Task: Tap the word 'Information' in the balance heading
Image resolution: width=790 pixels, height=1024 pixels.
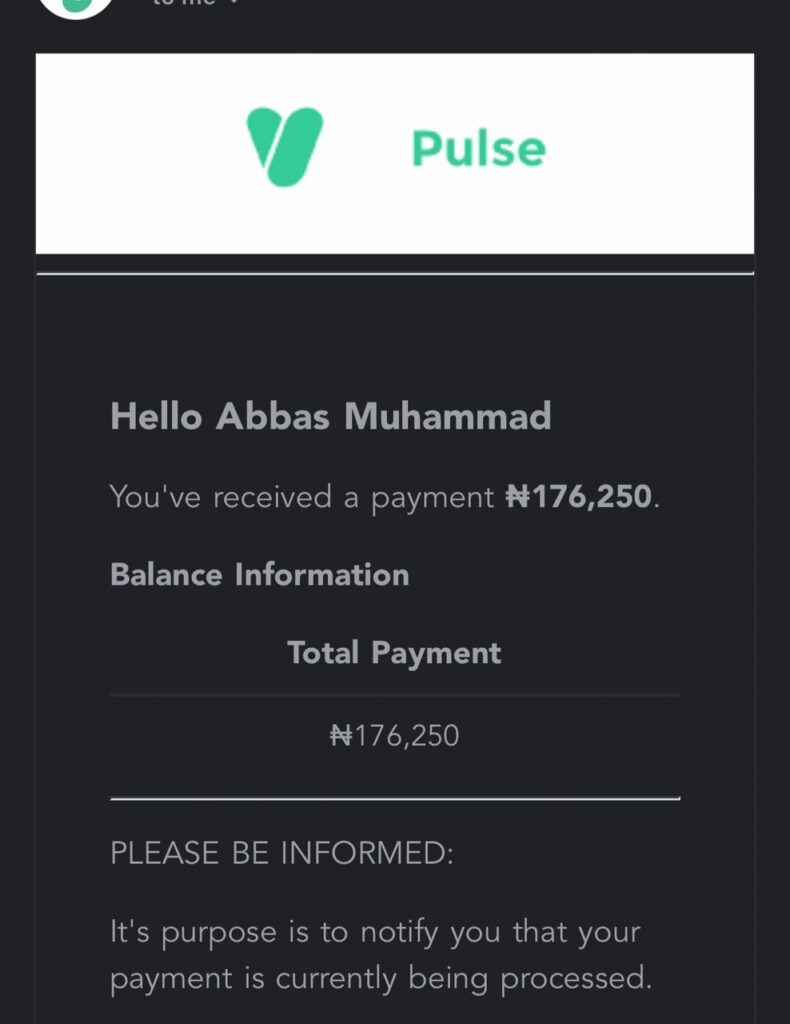Action: click(322, 575)
